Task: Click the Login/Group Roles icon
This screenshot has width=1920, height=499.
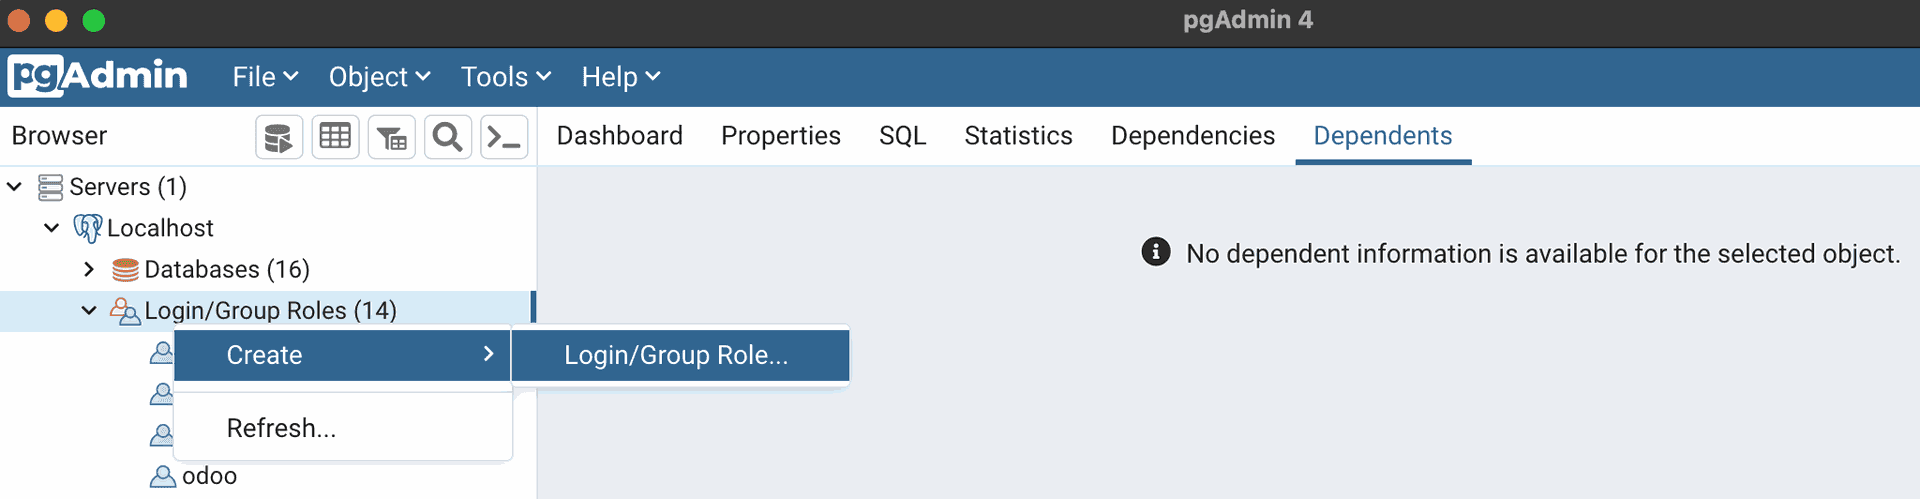Action: (125, 311)
